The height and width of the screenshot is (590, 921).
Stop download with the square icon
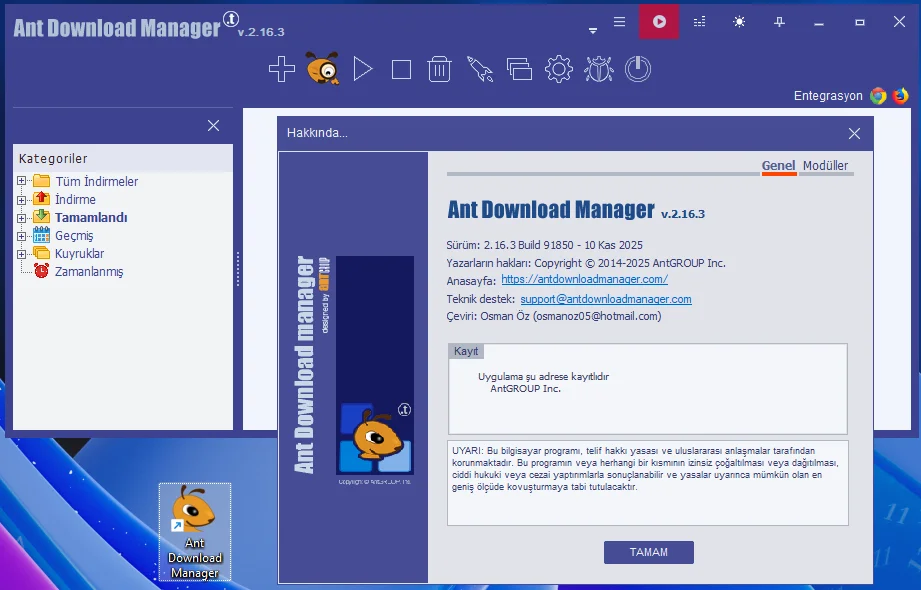tap(401, 69)
